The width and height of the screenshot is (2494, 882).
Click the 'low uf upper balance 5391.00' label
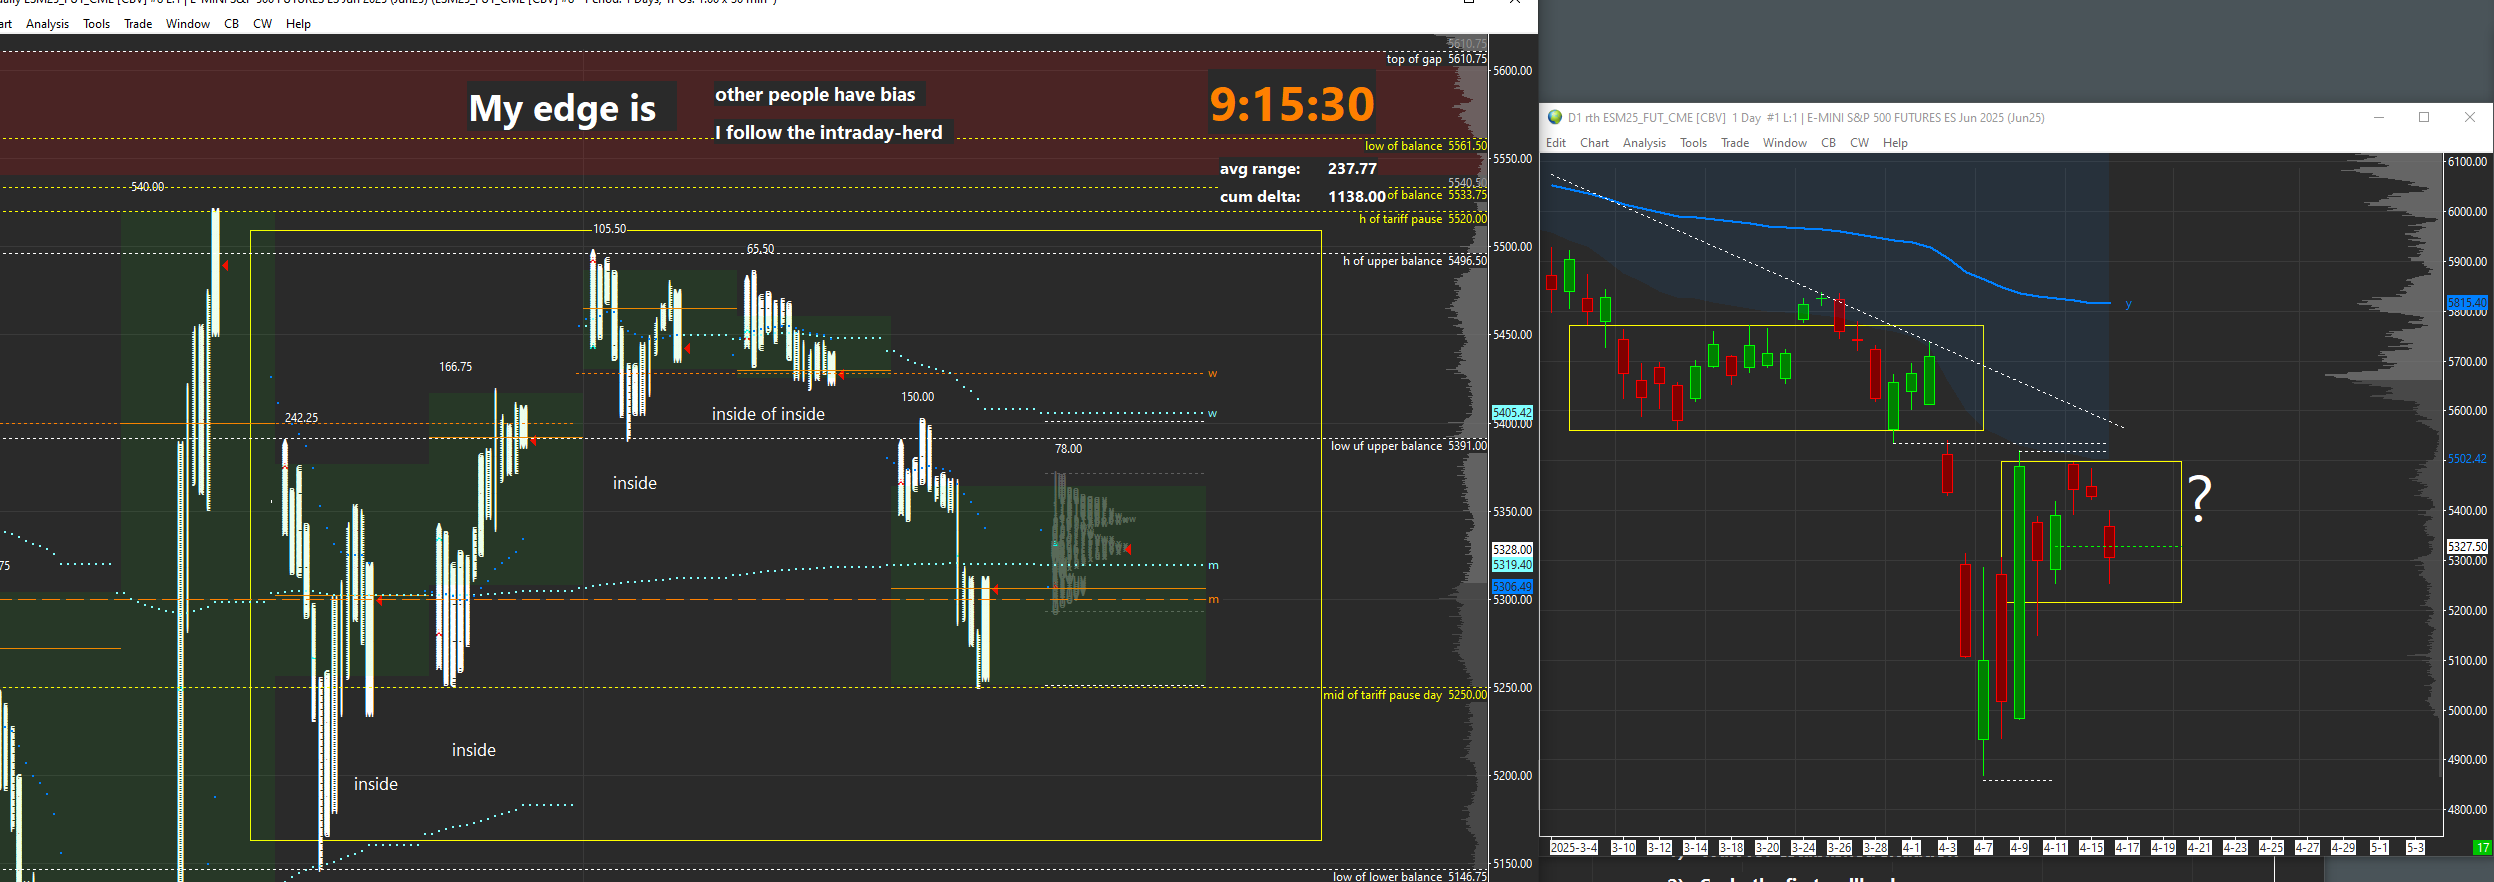[1409, 446]
